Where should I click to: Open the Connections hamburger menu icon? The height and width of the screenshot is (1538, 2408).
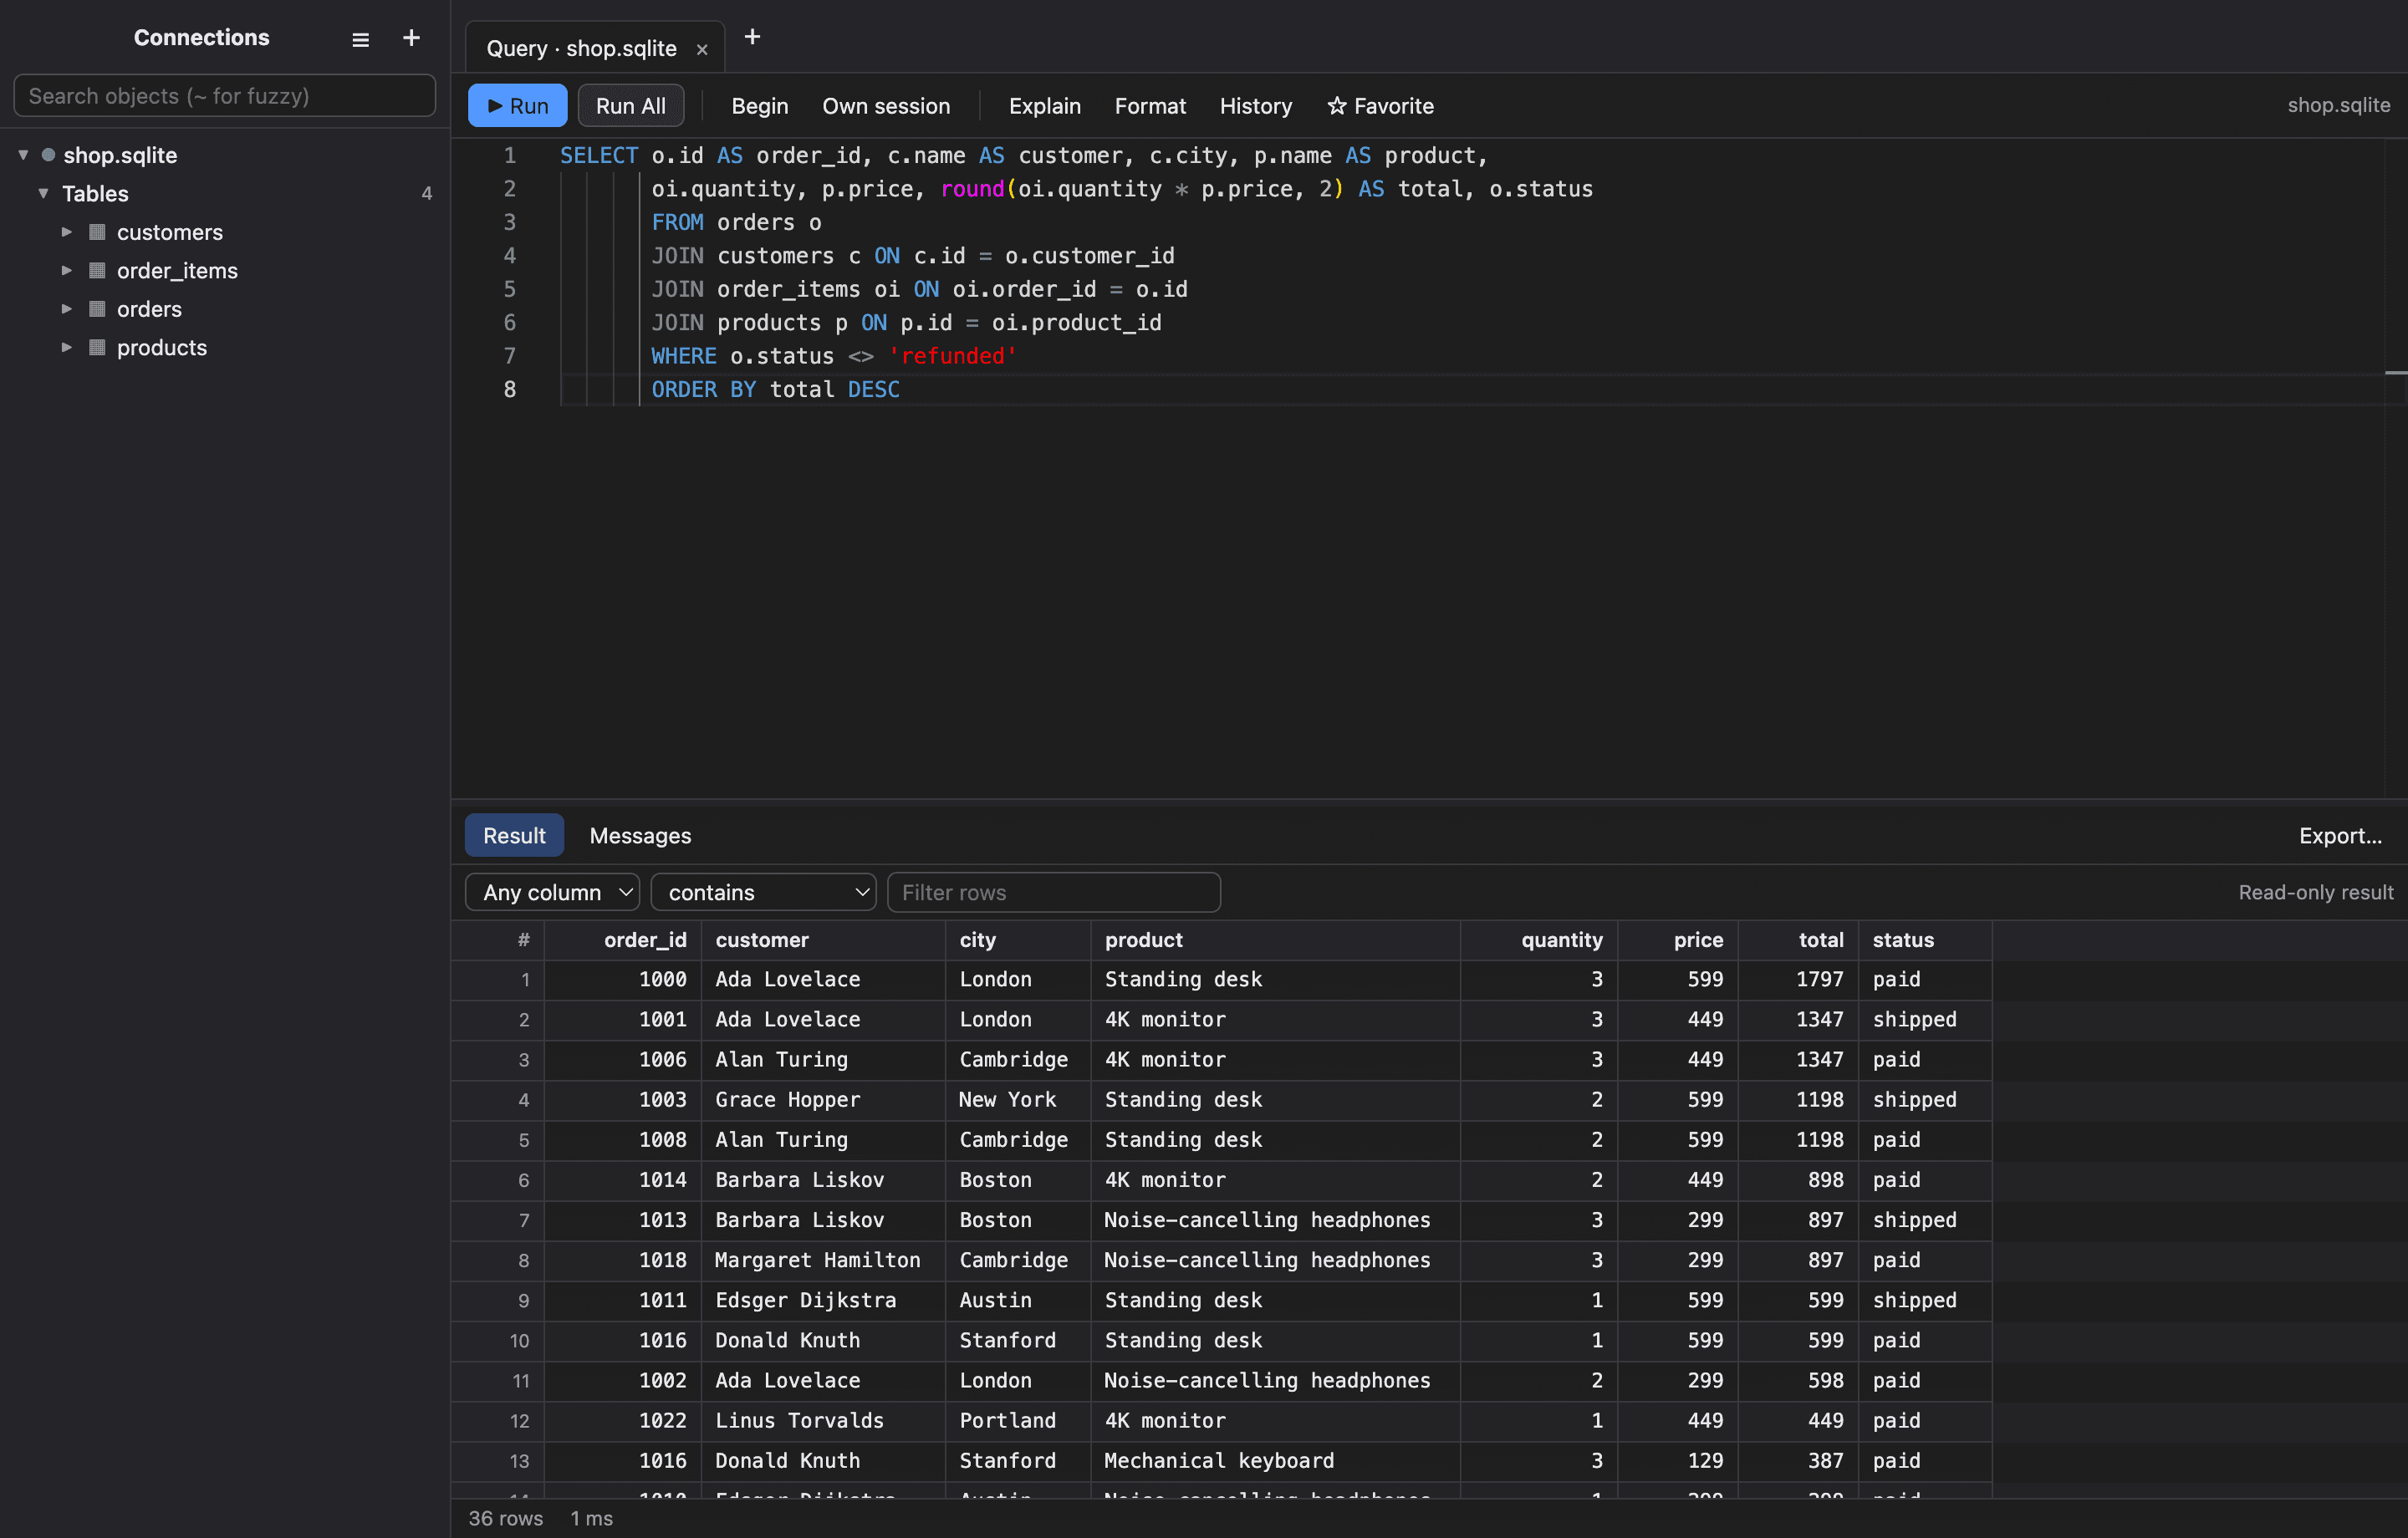tap(360, 39)
